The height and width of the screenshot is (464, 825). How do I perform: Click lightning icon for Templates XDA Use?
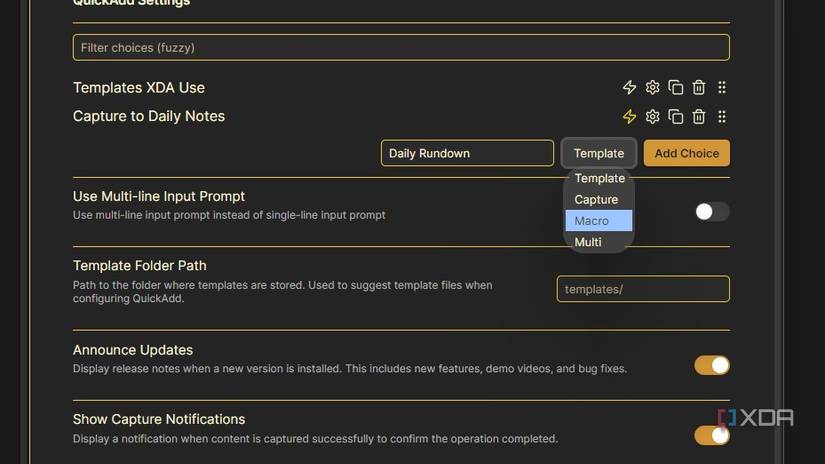point(629,88)
